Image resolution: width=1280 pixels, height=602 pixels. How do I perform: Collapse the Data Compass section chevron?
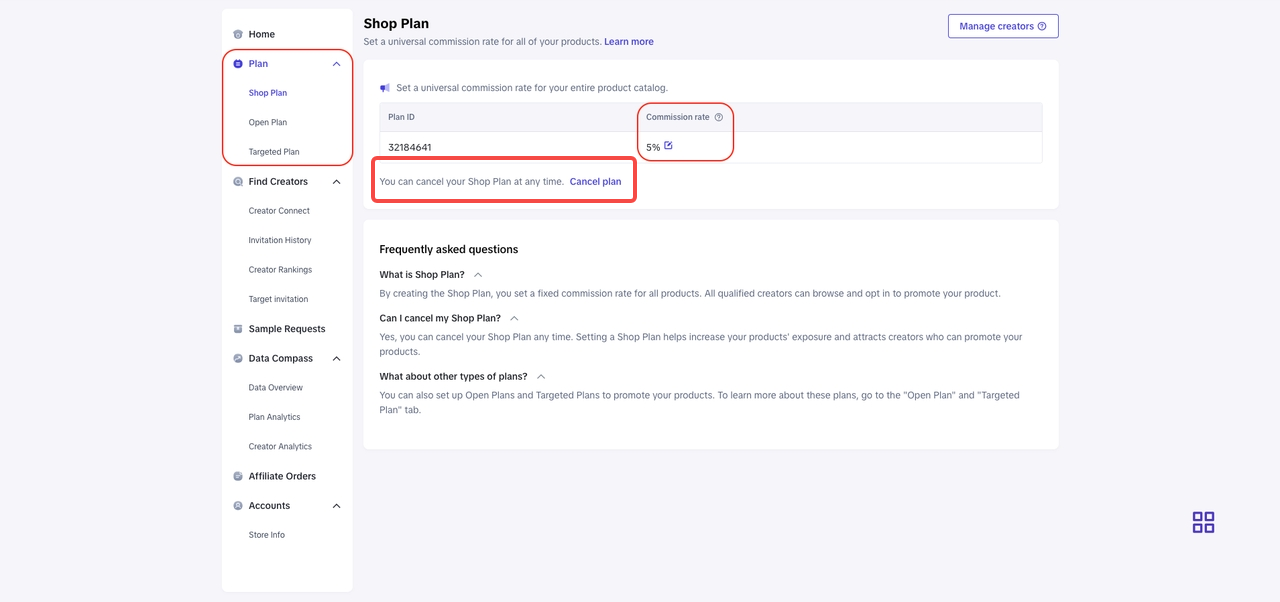pyautogui.click(x=336, y=358)
